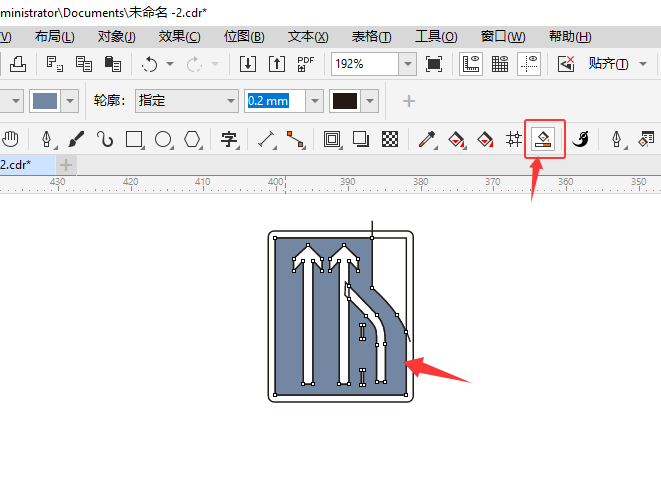Click the Print icon in toolbar
The width and height of the screenshot is (661, 483).
coord(18,64)
